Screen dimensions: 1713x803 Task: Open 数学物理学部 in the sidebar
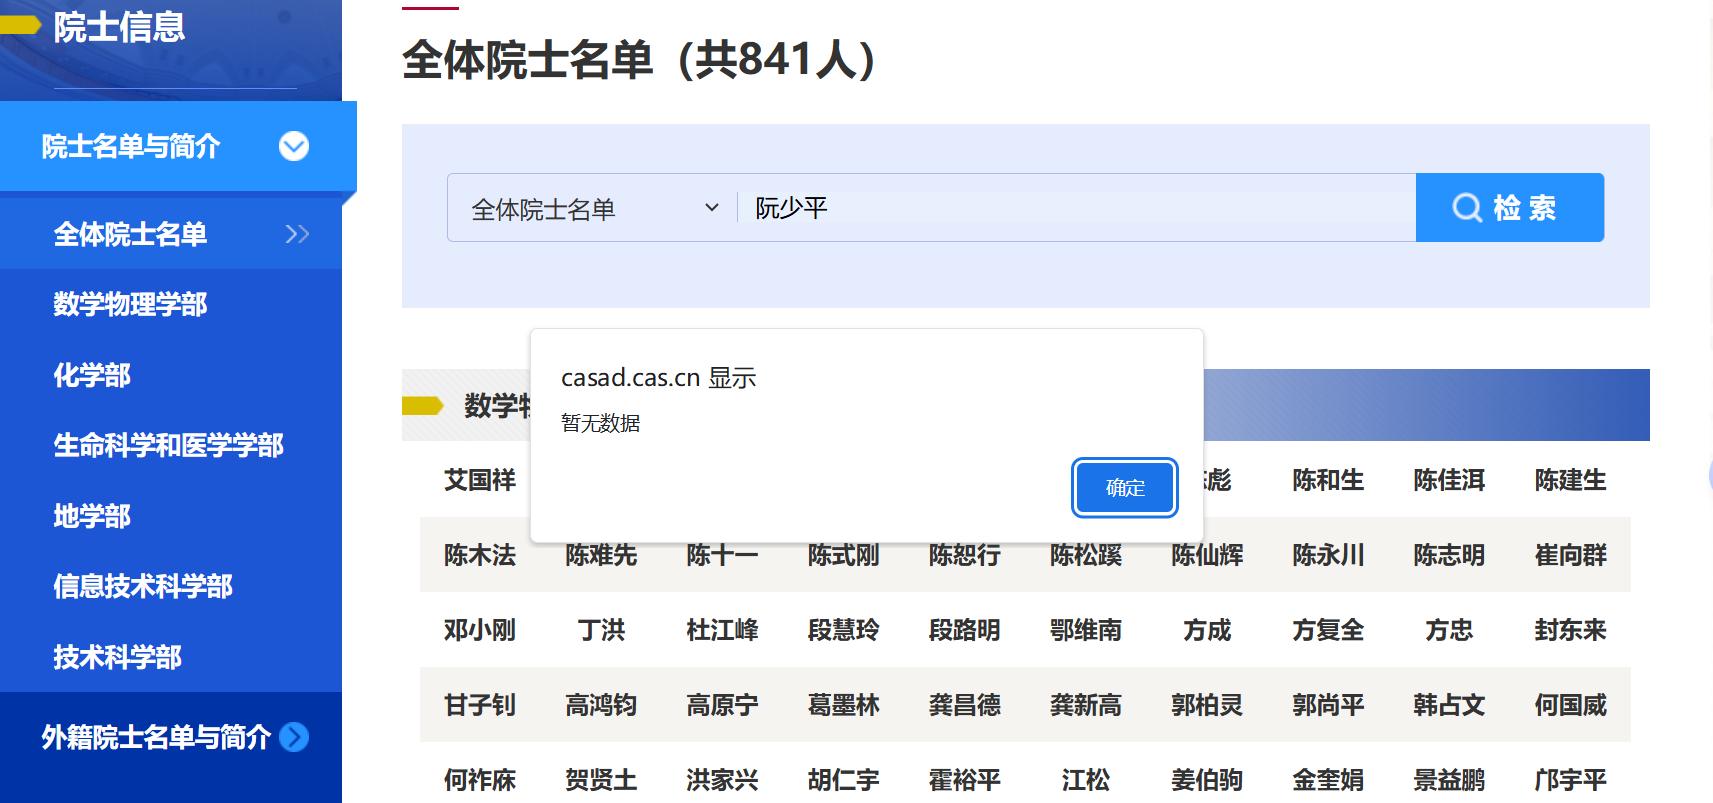coord(130,304)
